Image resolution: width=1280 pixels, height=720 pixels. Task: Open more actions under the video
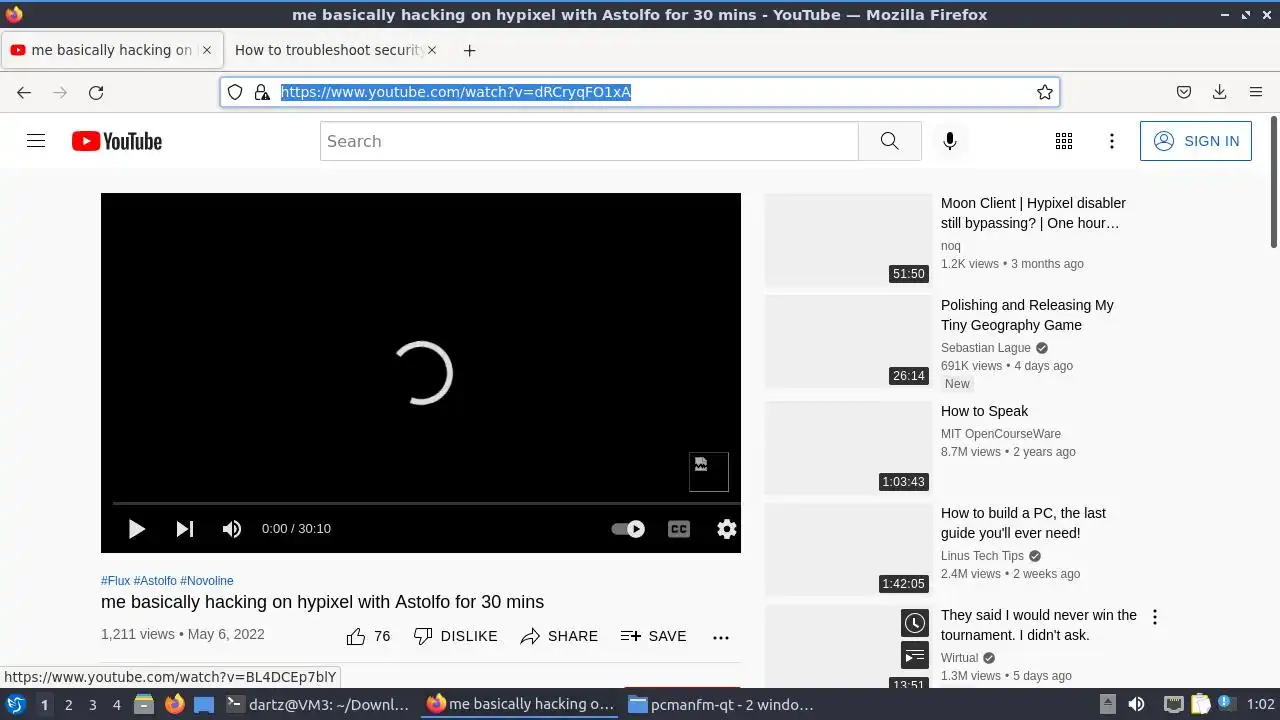[721, 637]
